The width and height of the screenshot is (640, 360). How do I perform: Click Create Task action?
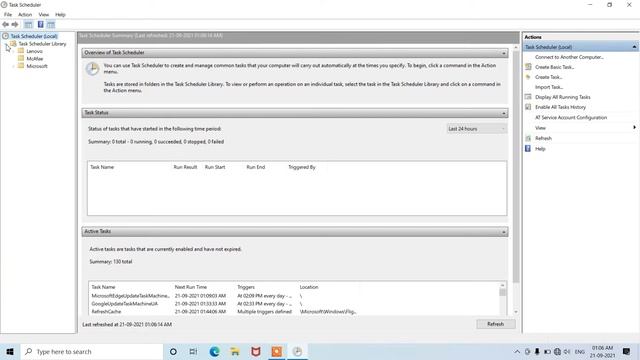click(549, 77)
